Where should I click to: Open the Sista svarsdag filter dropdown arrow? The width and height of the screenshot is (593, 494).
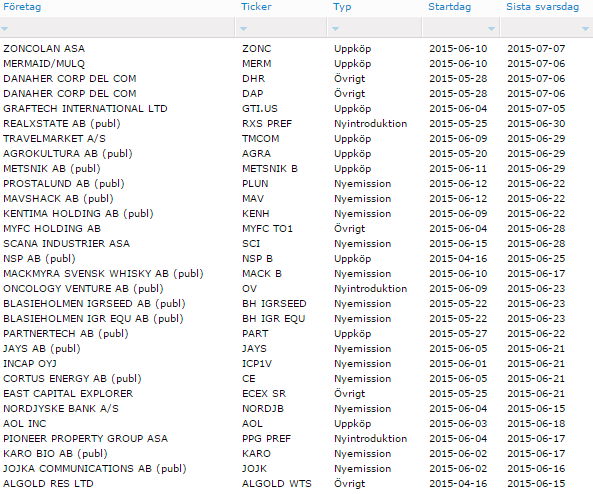585,29
